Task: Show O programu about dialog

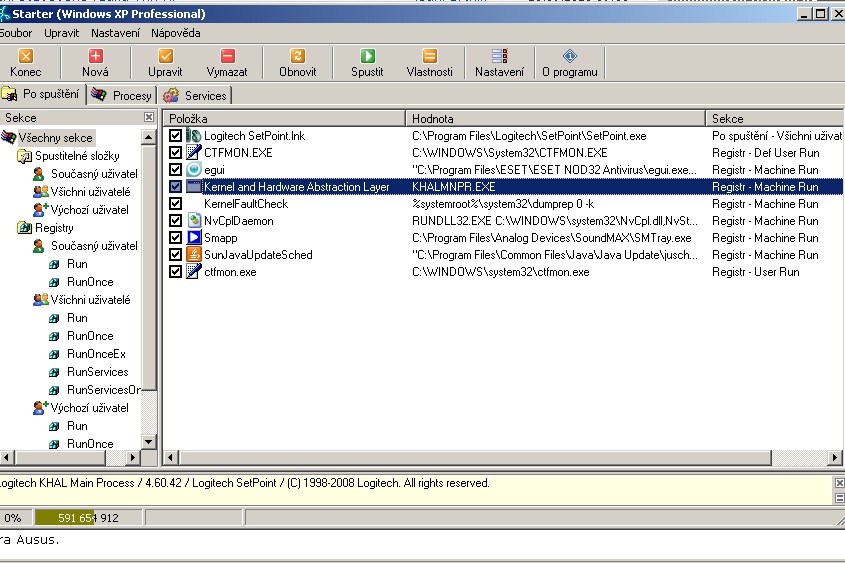Action: [x=569, y=57]
